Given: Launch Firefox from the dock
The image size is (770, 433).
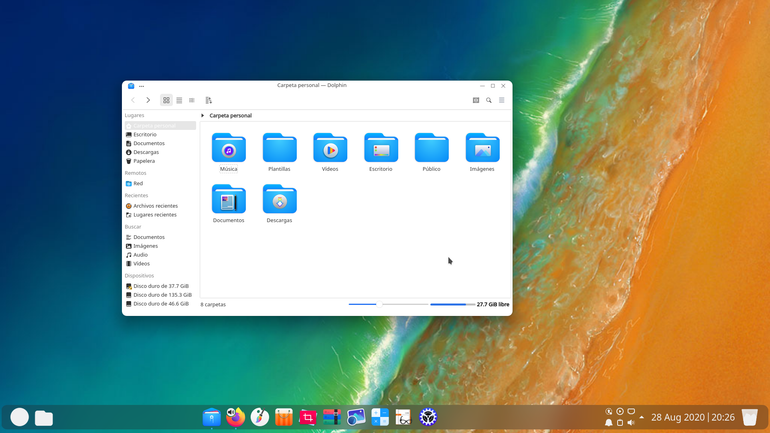Looking at the screenshot, I should pos(236,417).
